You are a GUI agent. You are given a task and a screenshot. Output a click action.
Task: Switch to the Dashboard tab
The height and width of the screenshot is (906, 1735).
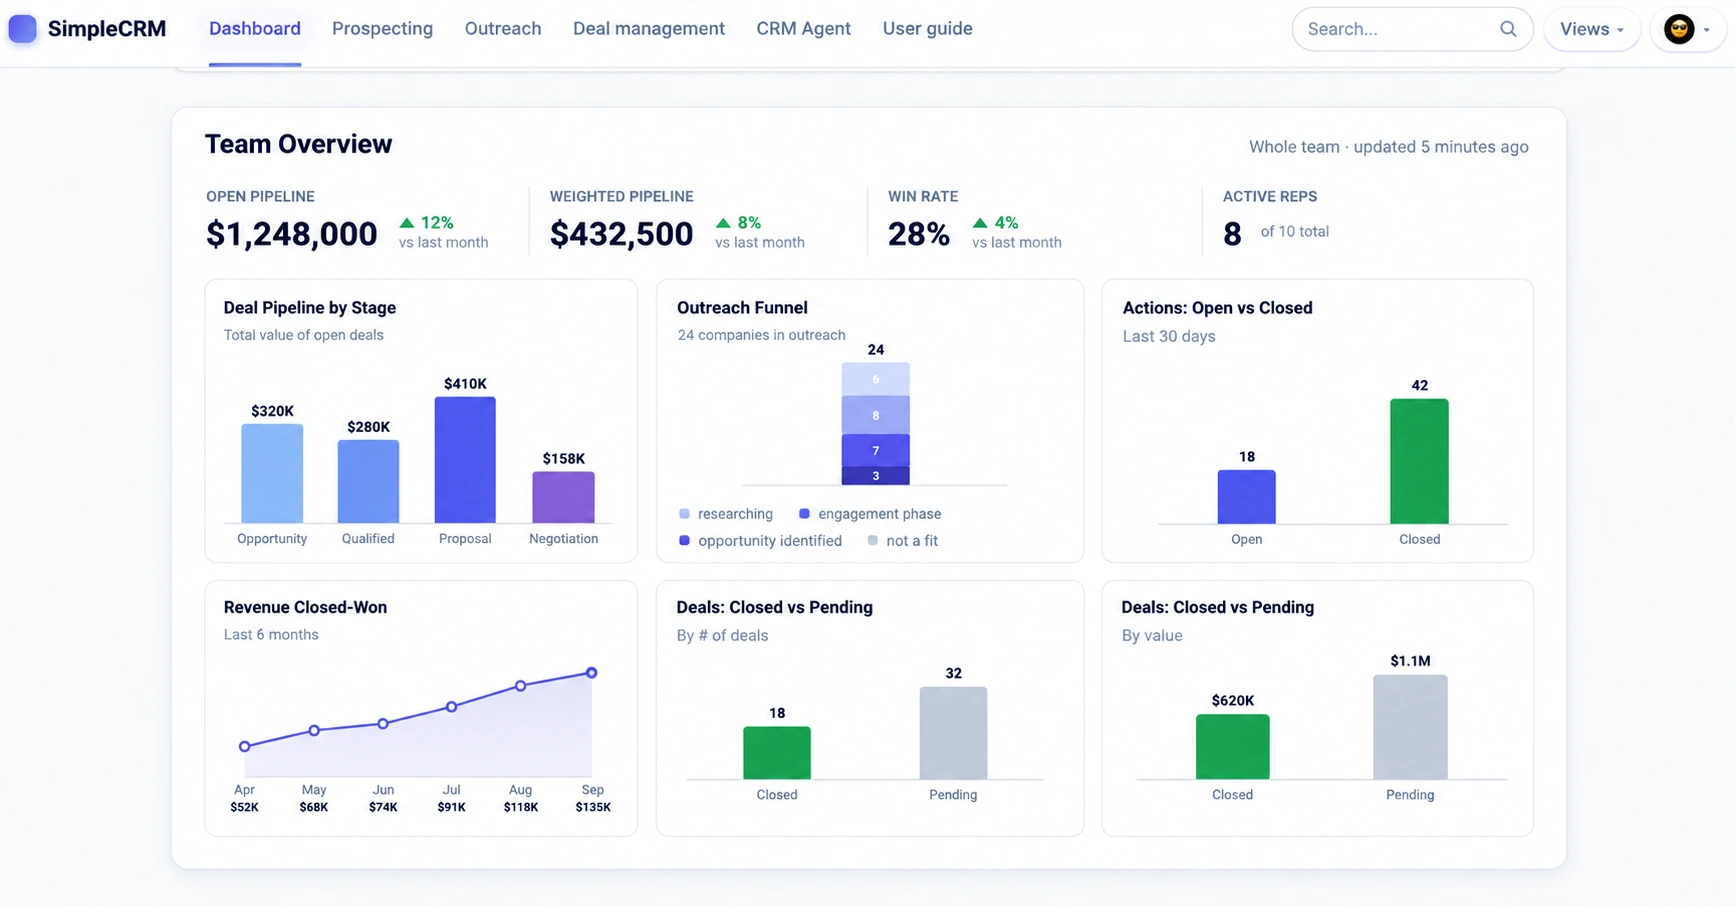click(255, 29)
